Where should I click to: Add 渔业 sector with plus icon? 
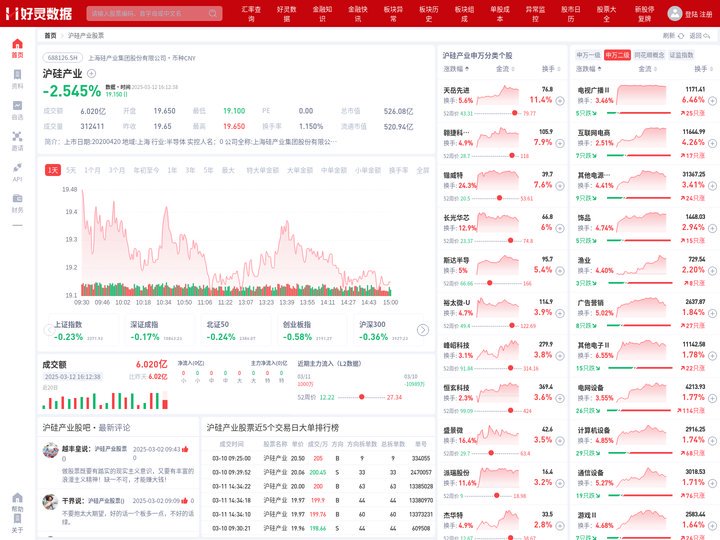[x=712, y=270]
